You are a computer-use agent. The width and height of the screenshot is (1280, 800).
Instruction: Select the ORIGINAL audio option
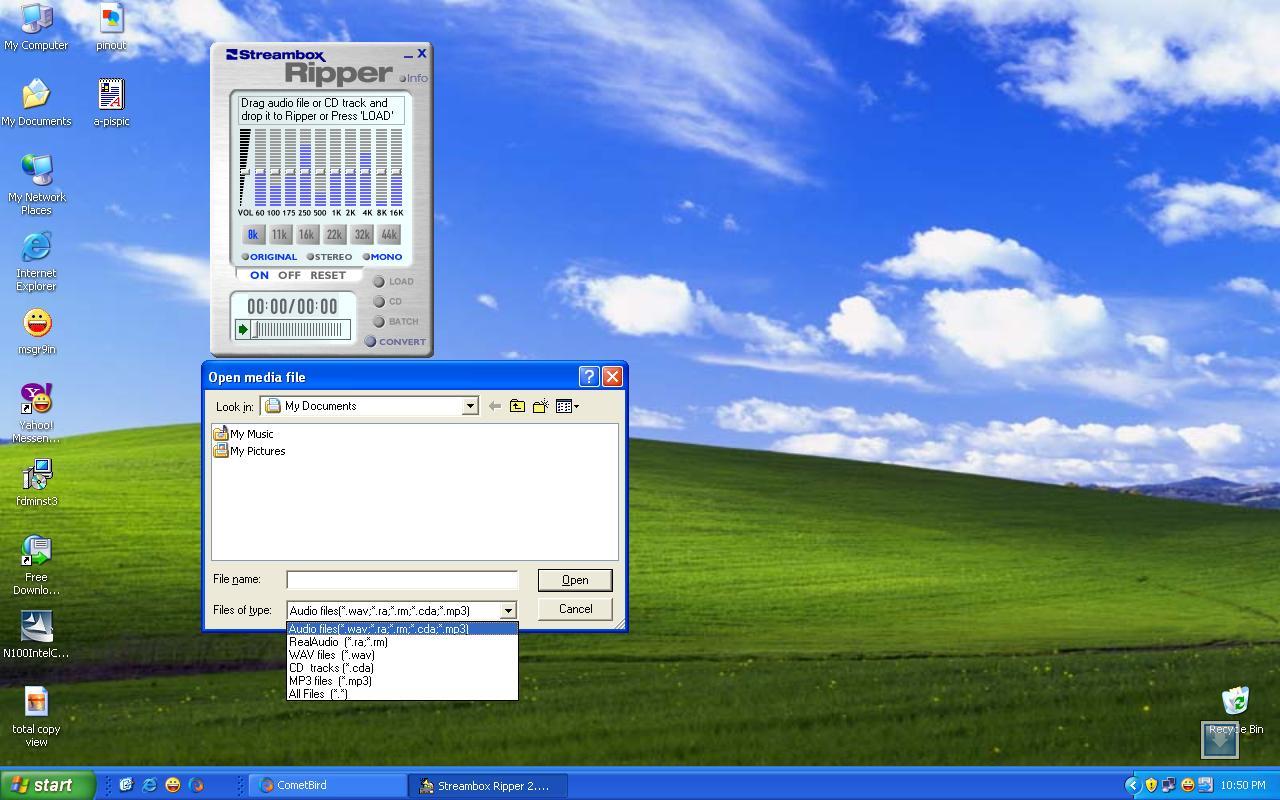pyautogui.click(x=271, y=257)
